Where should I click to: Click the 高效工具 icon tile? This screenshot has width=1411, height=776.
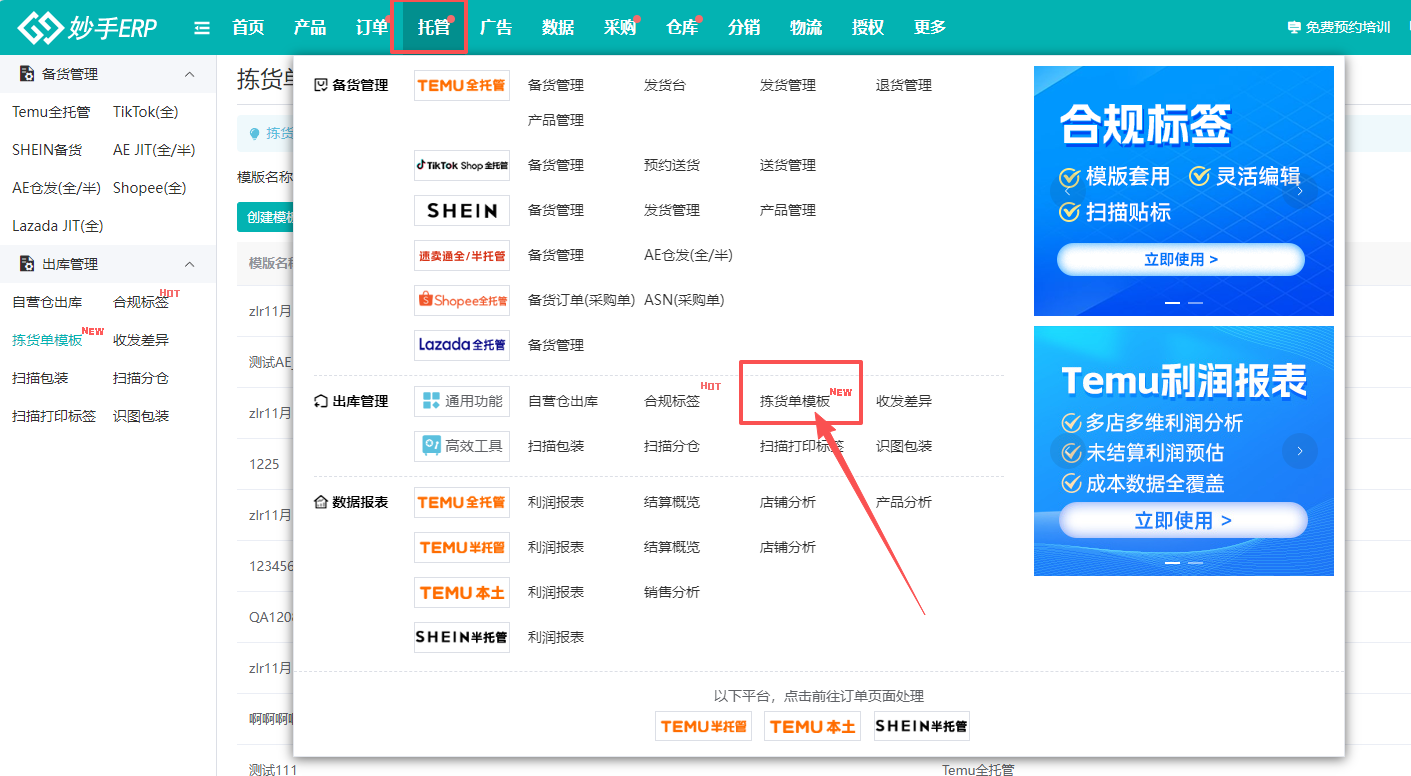pyautogui.click(x=462, y=446)
